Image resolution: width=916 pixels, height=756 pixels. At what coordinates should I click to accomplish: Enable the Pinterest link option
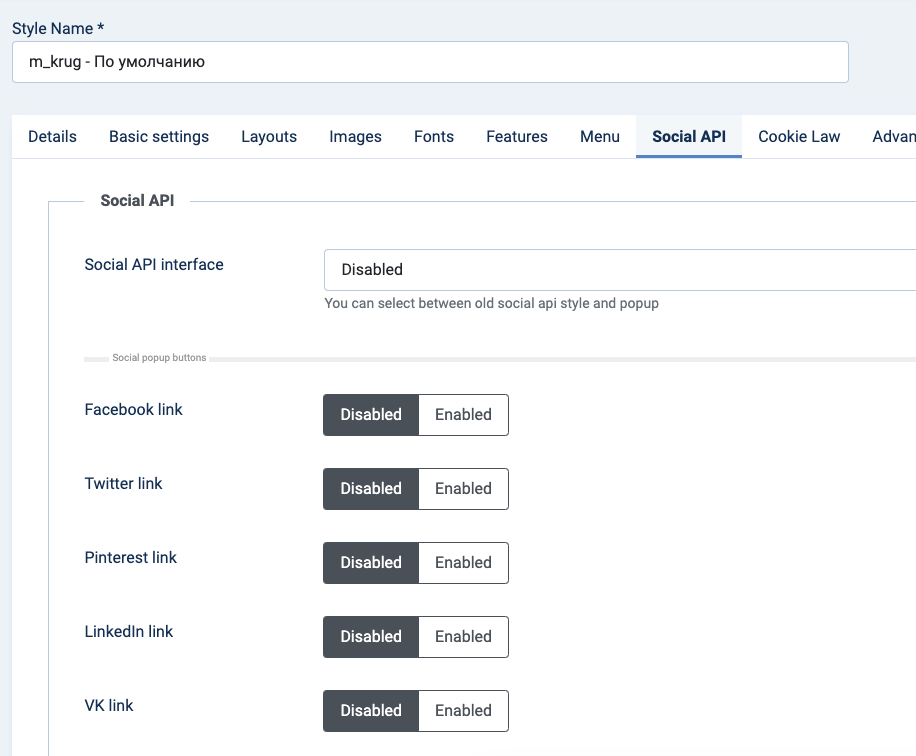tap(463, 563)
